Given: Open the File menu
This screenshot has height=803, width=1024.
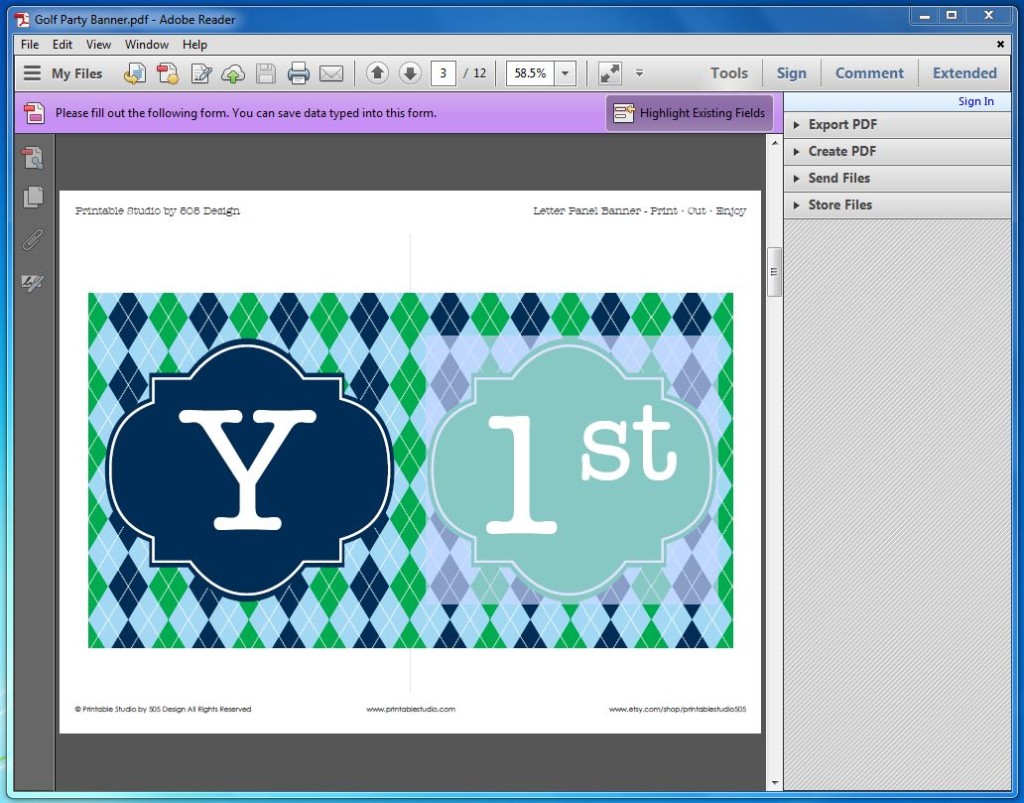Looking at the screenshot, I should click(30, 44).
